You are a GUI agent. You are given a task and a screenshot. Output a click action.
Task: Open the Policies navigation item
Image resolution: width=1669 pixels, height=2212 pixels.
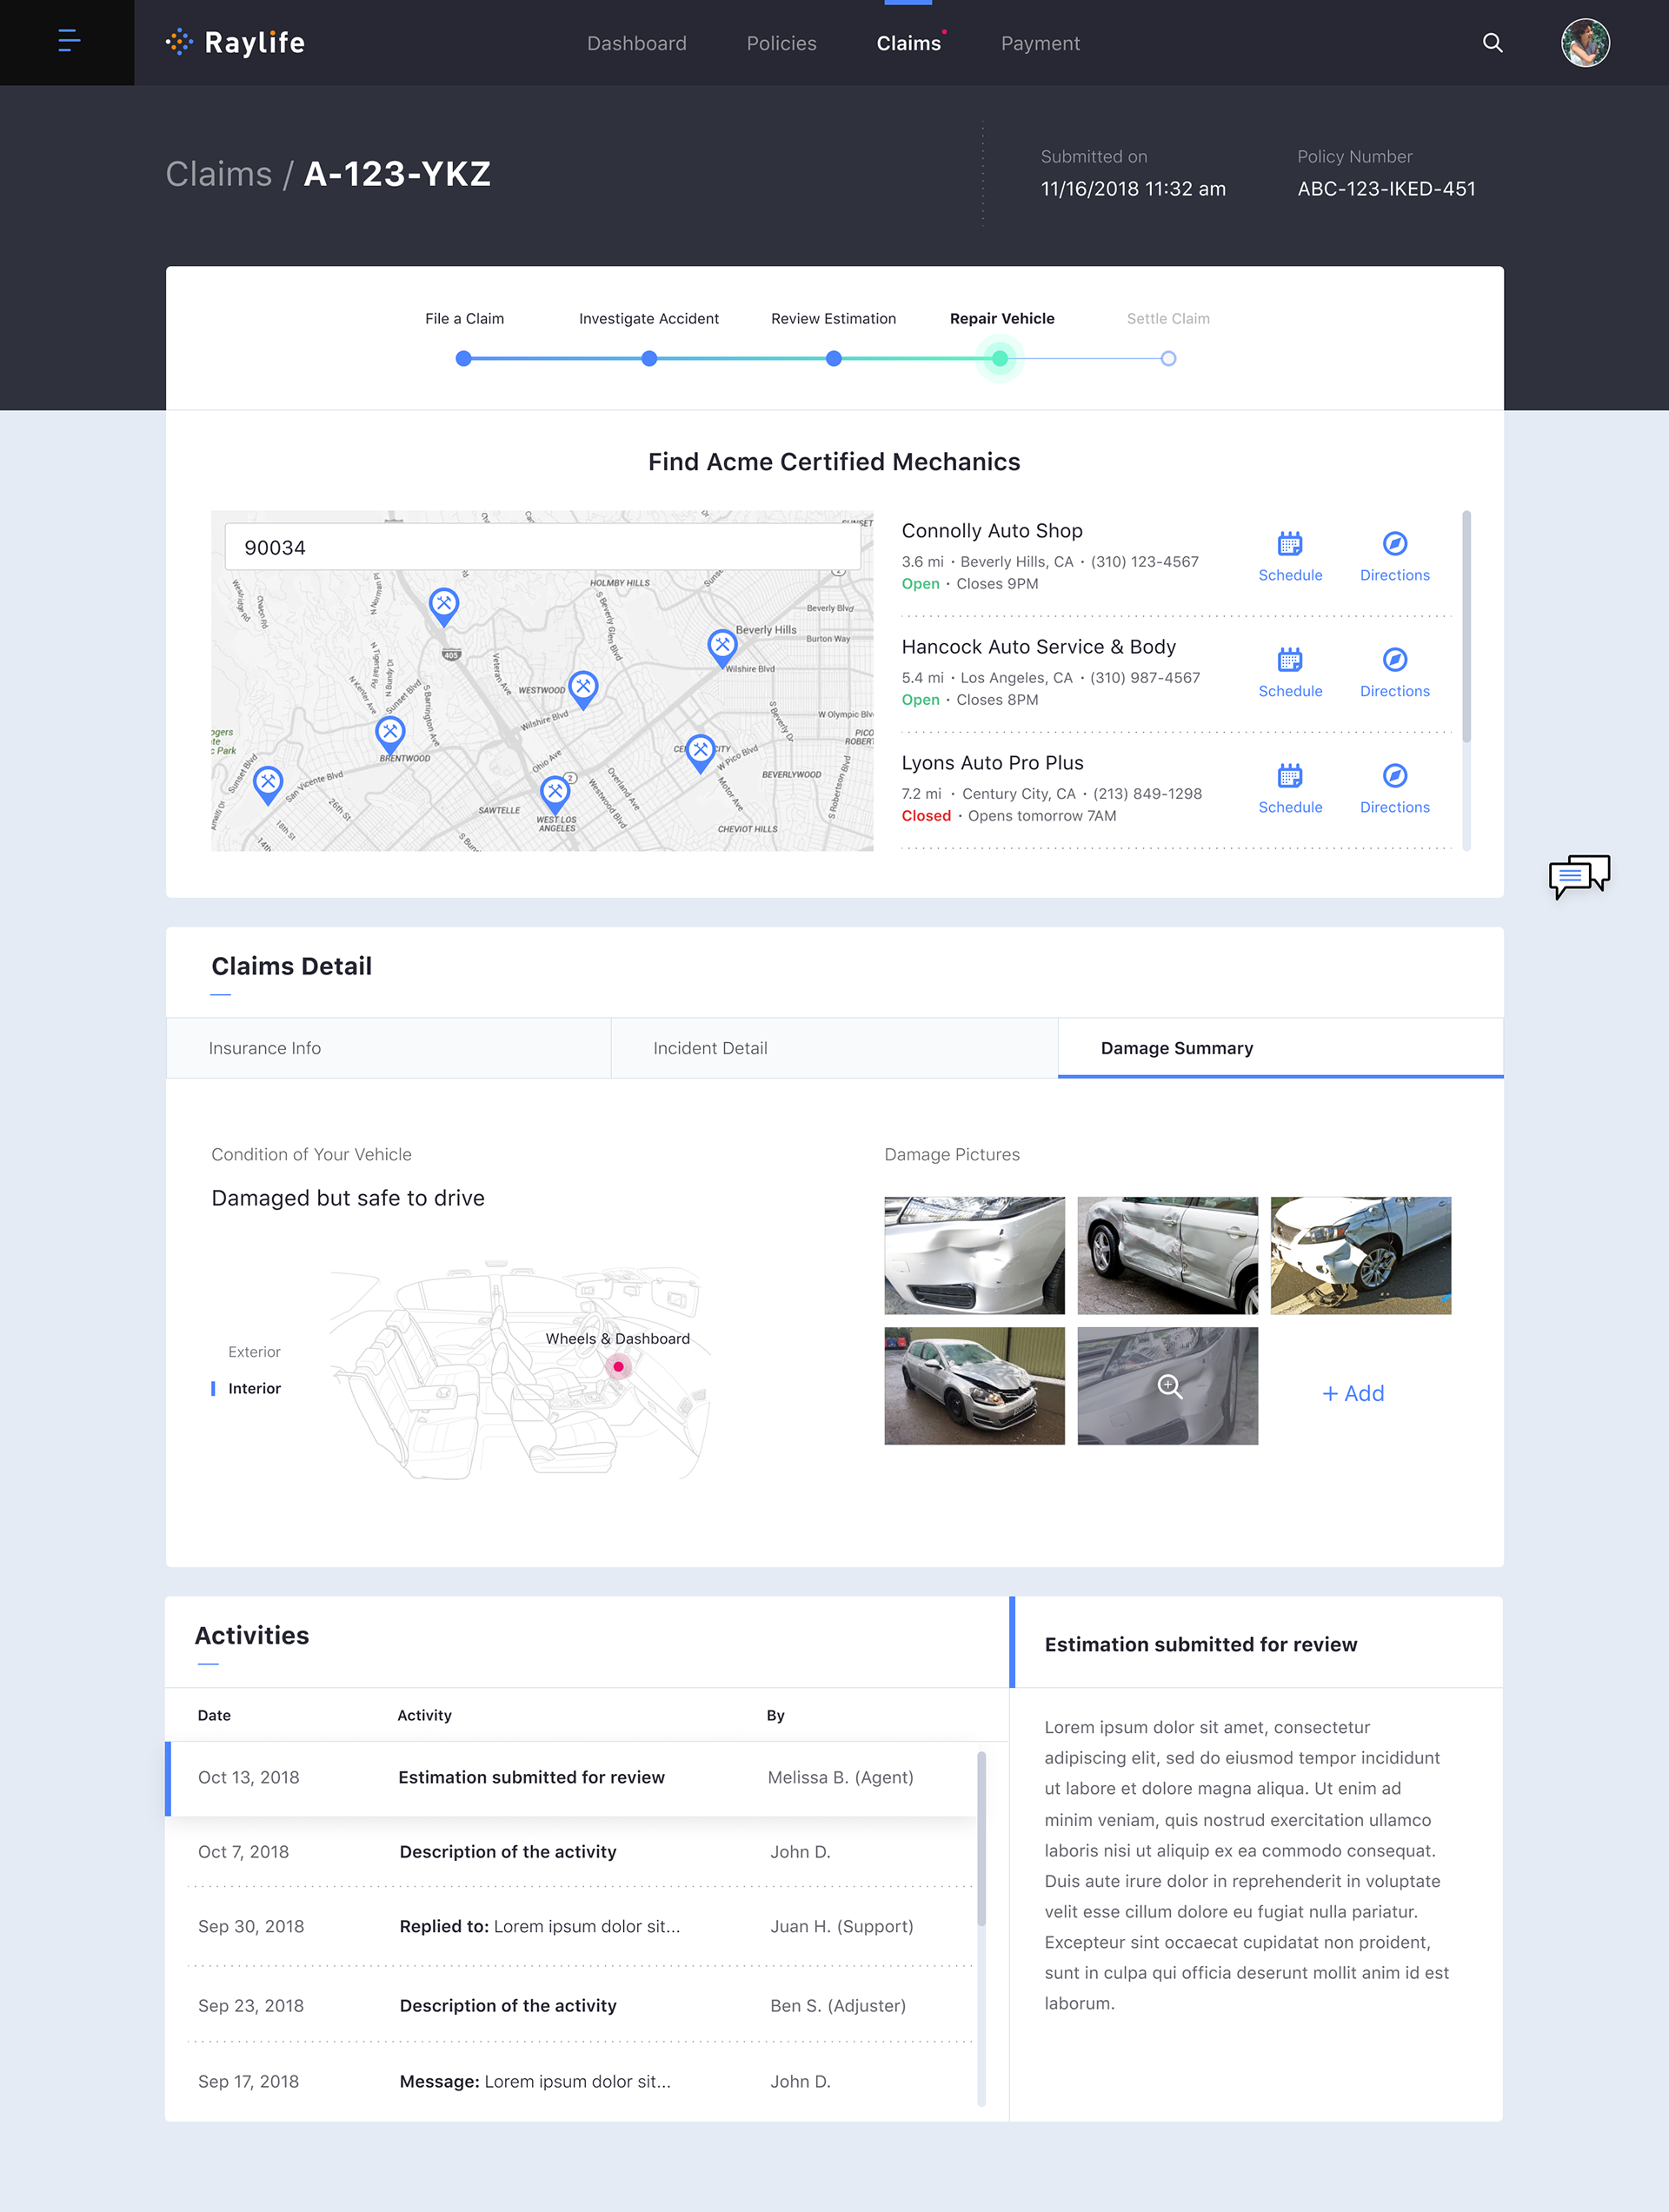(781, 43)
